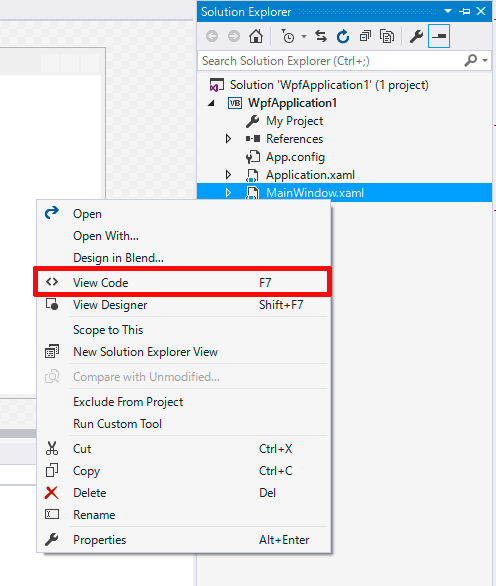Click the View Designer icon in menu
Screen dimensions: 496x586
point(52,304)
